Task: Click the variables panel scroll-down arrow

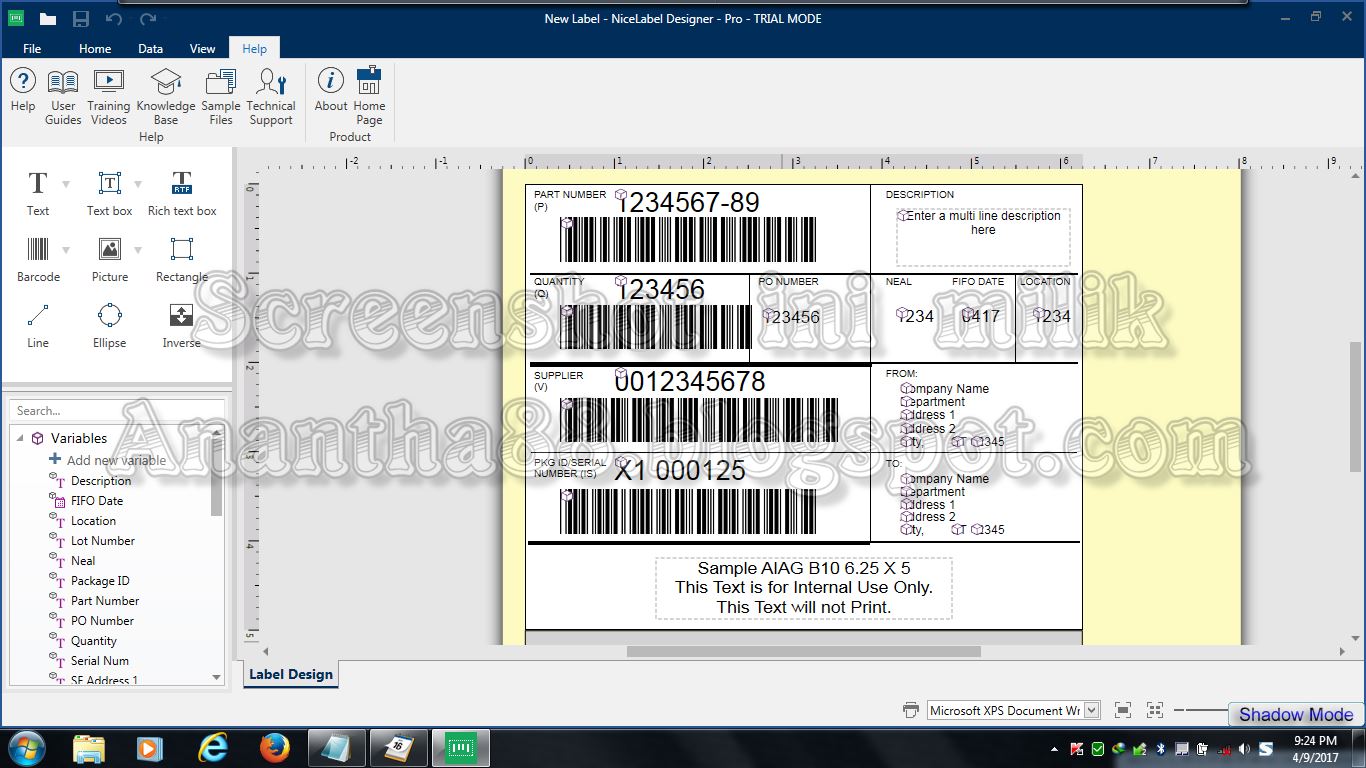Action: click(217, 677)
